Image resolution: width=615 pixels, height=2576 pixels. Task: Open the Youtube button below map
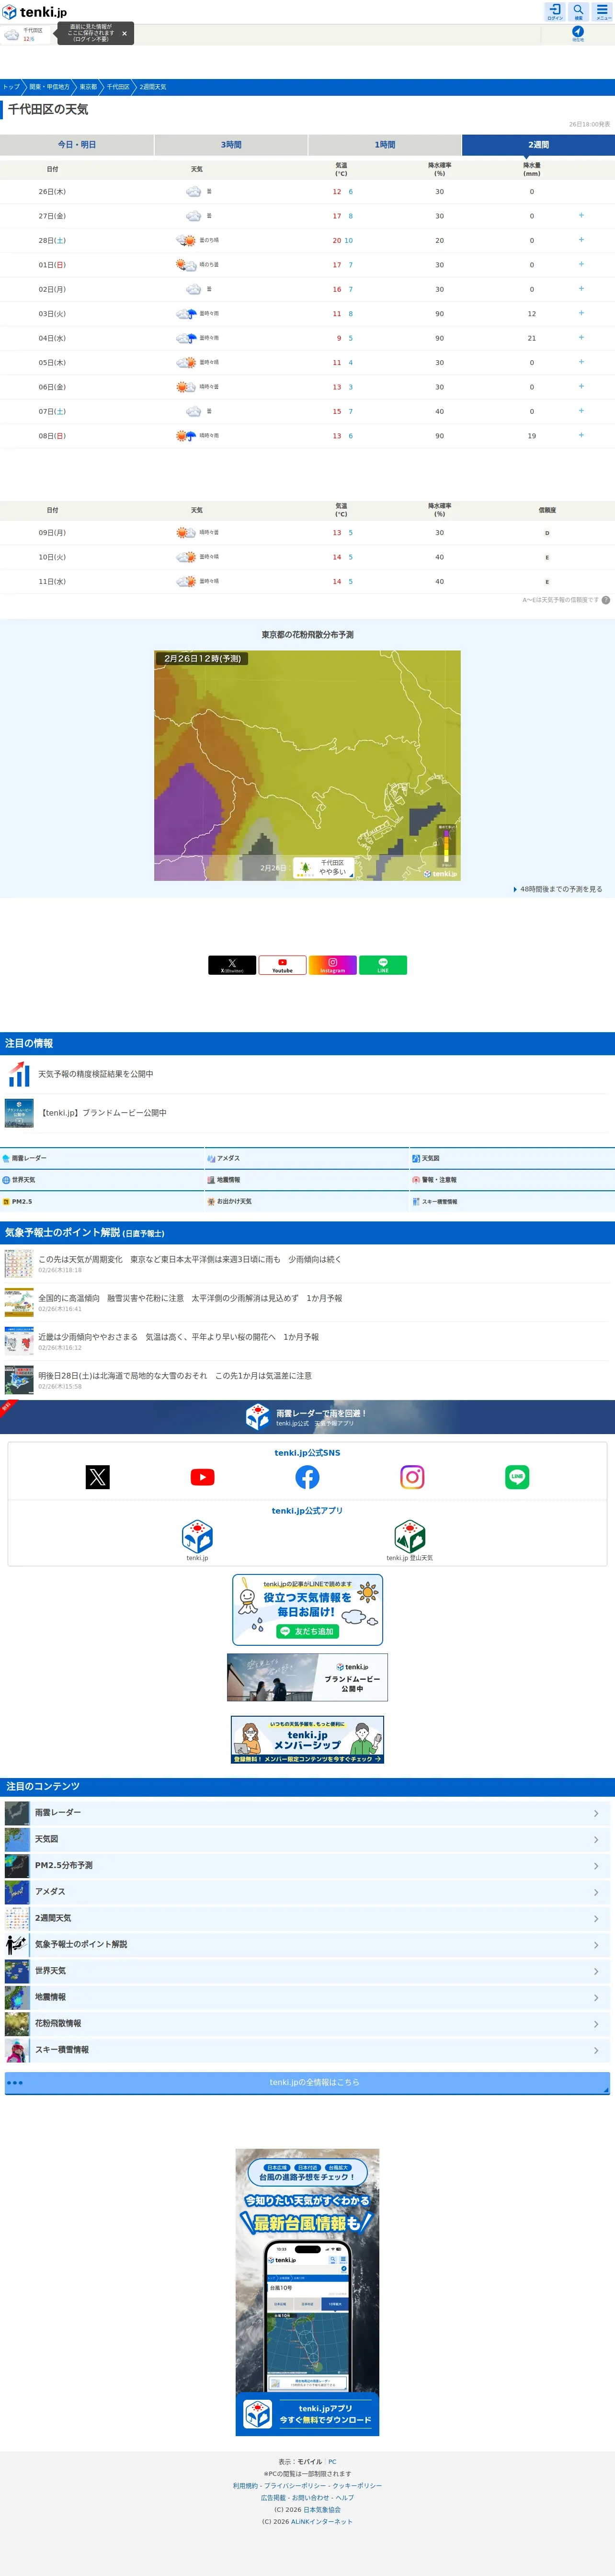pos(283,965)
